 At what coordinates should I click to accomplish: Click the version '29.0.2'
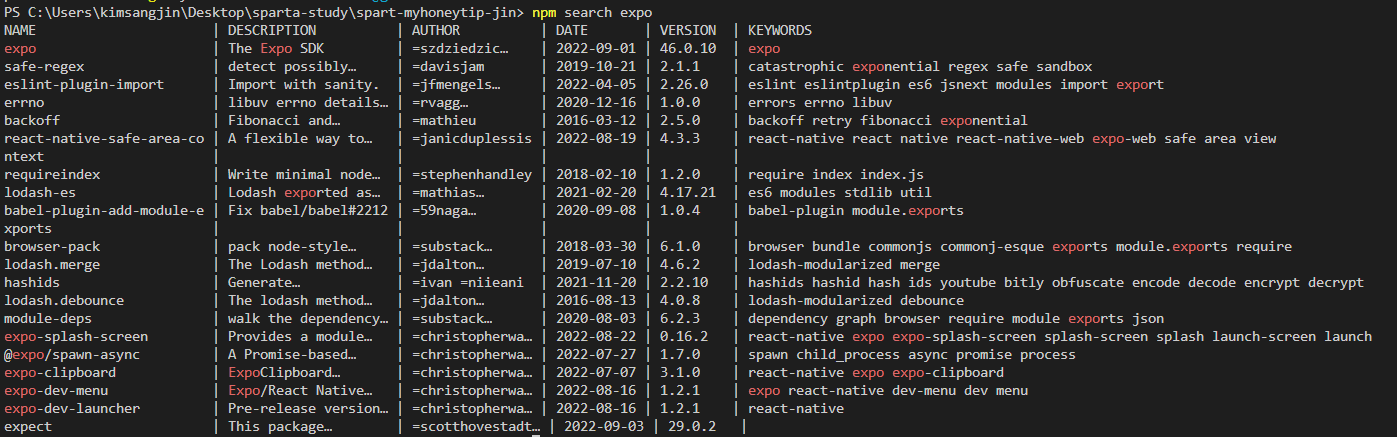point(692,426)
